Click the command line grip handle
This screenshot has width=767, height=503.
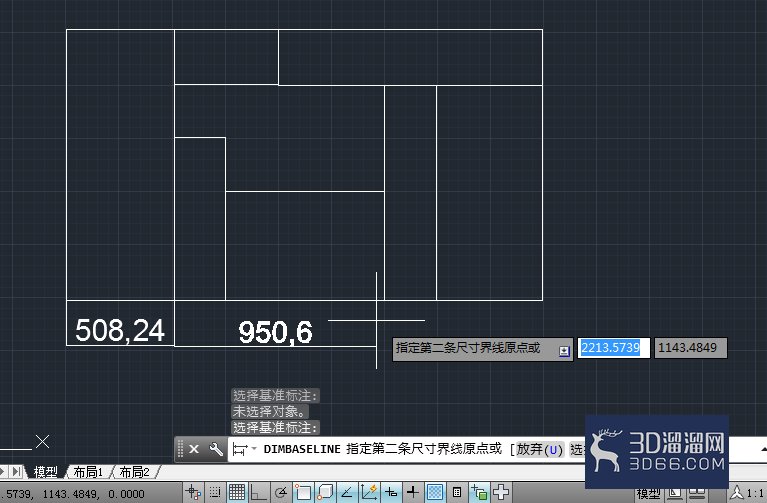tap(180, 449)
